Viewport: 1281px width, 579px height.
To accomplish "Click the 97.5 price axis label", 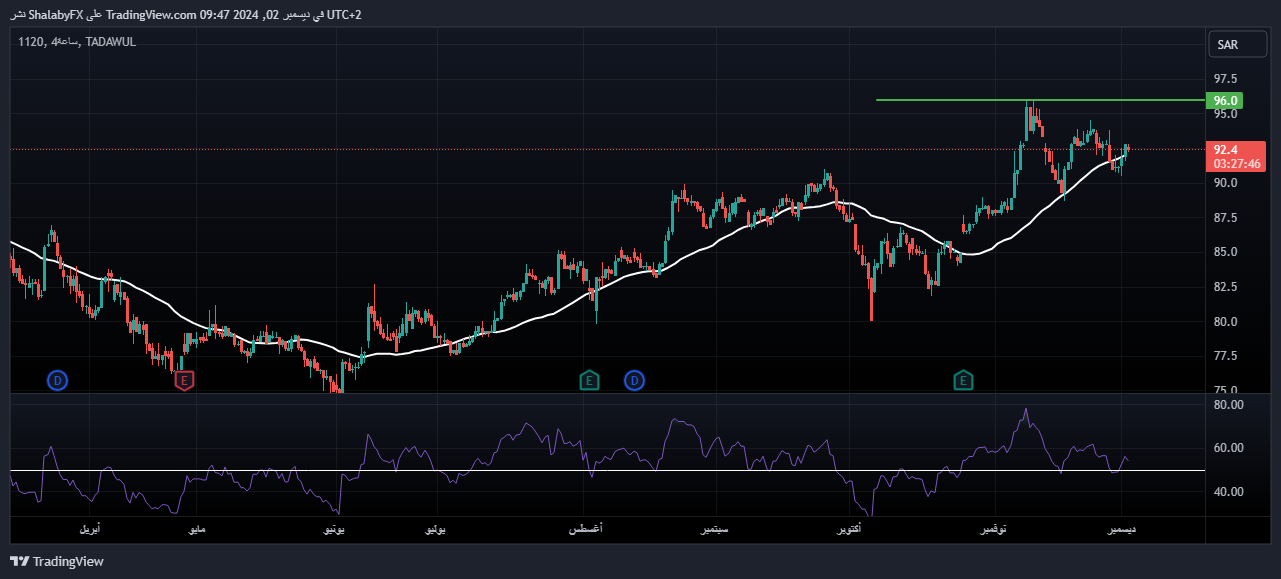I will (x=1225, y=79).
